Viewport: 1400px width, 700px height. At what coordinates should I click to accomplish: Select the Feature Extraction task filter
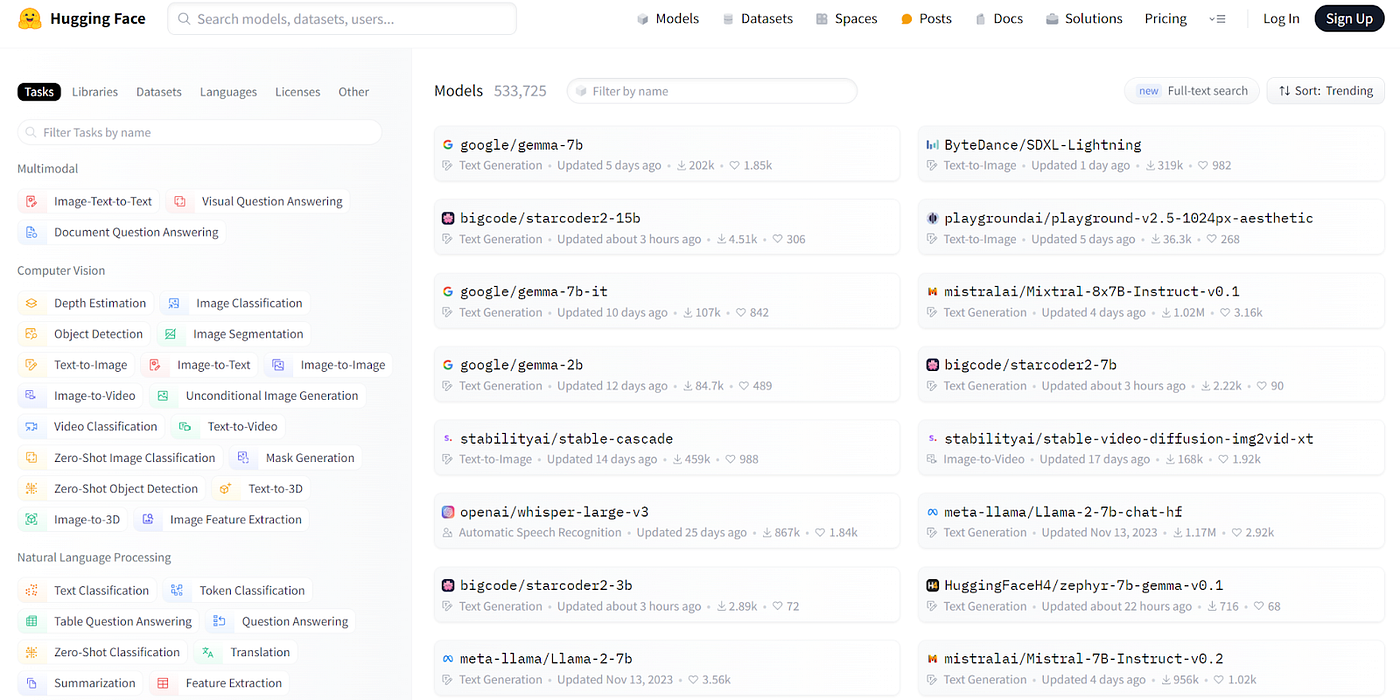[x=219, y=683]
